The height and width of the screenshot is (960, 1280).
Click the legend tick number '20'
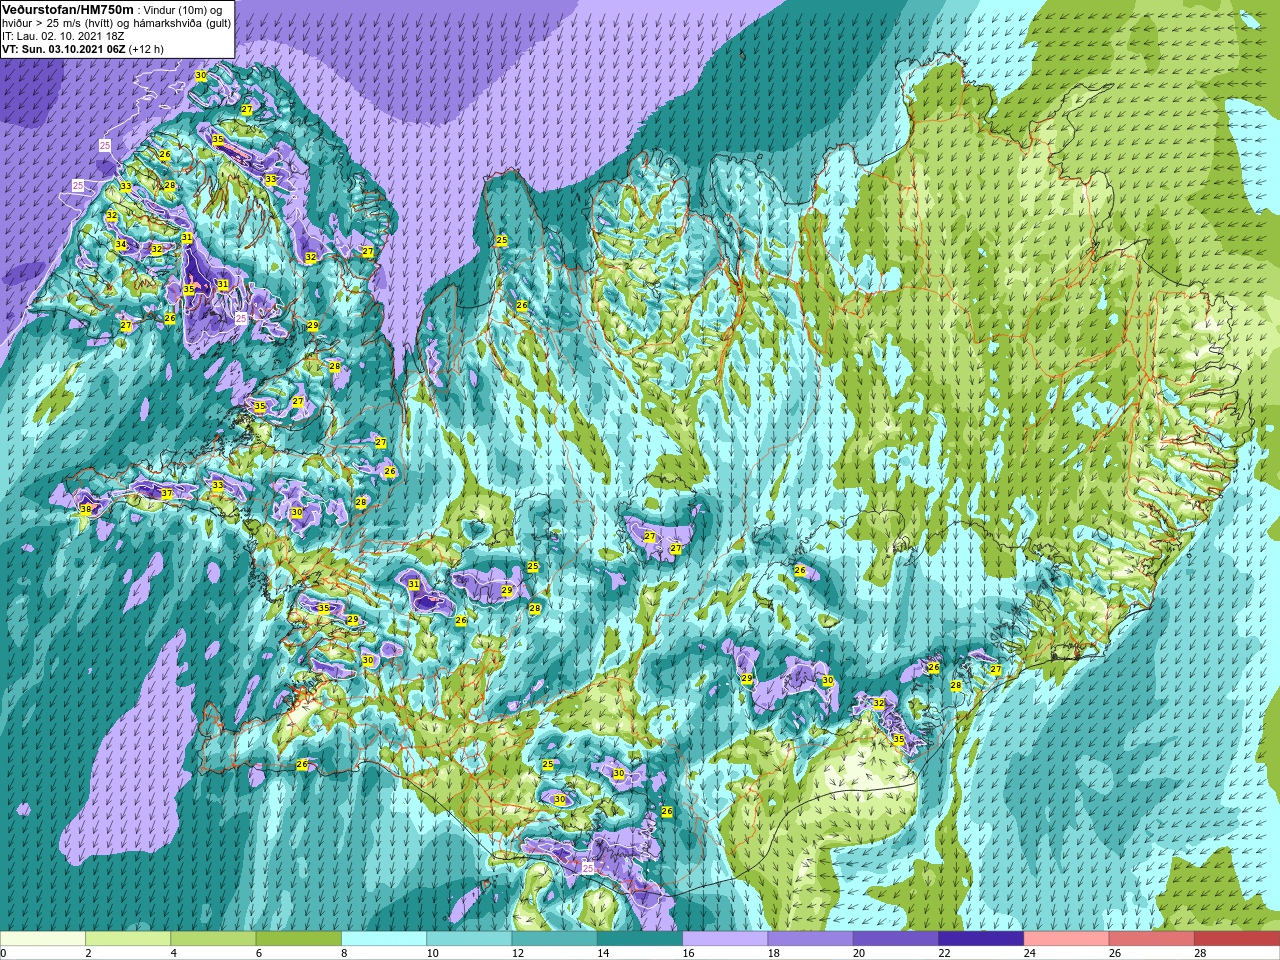pos(859,953)
